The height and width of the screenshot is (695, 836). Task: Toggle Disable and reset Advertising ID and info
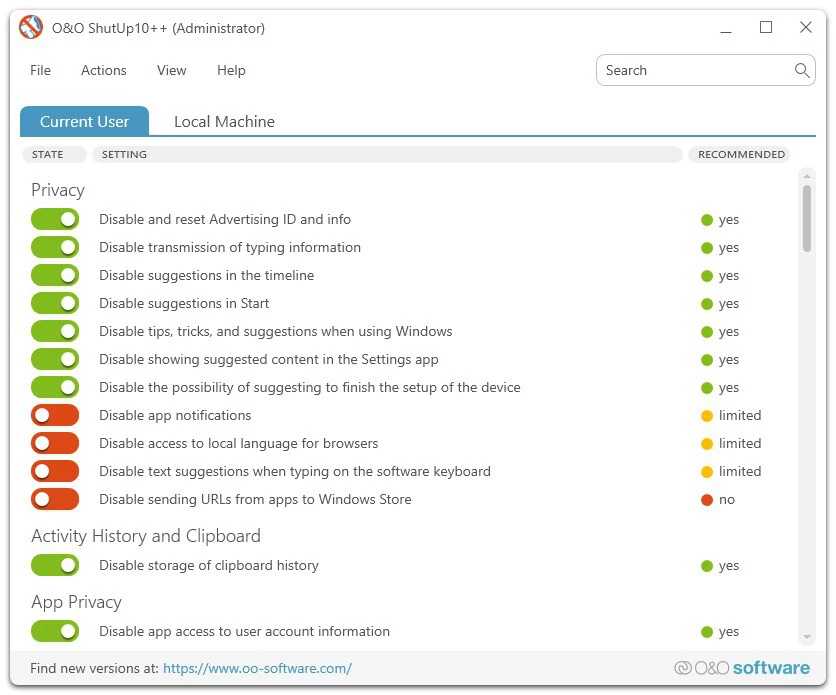(x=55, y=219)
